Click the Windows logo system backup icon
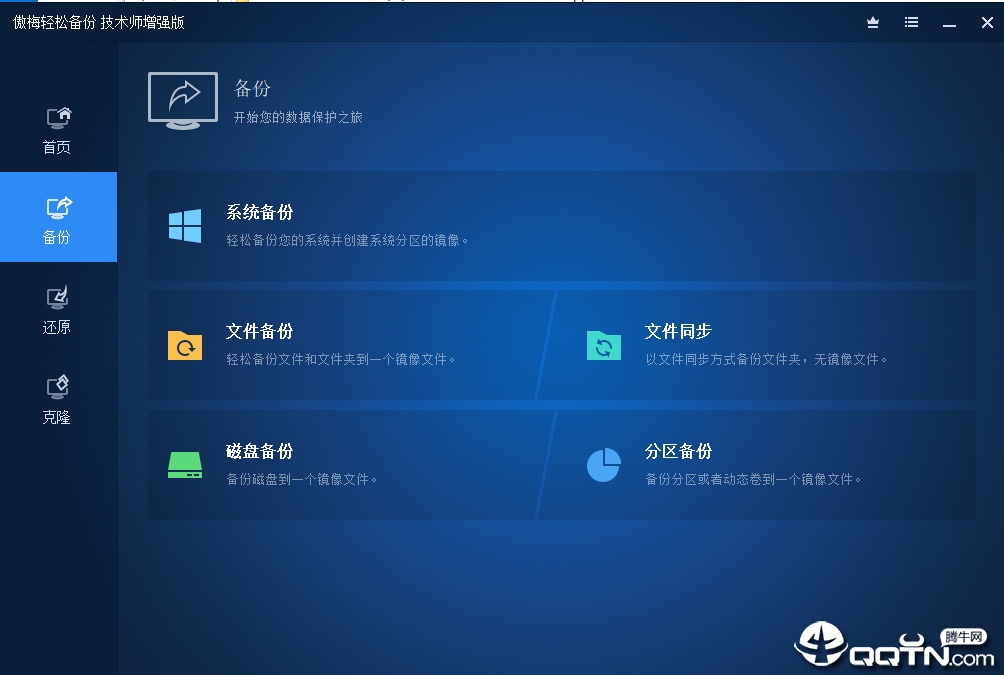Image resolution: width=1004 pixels, height=675 pixels. pos(185,226)
